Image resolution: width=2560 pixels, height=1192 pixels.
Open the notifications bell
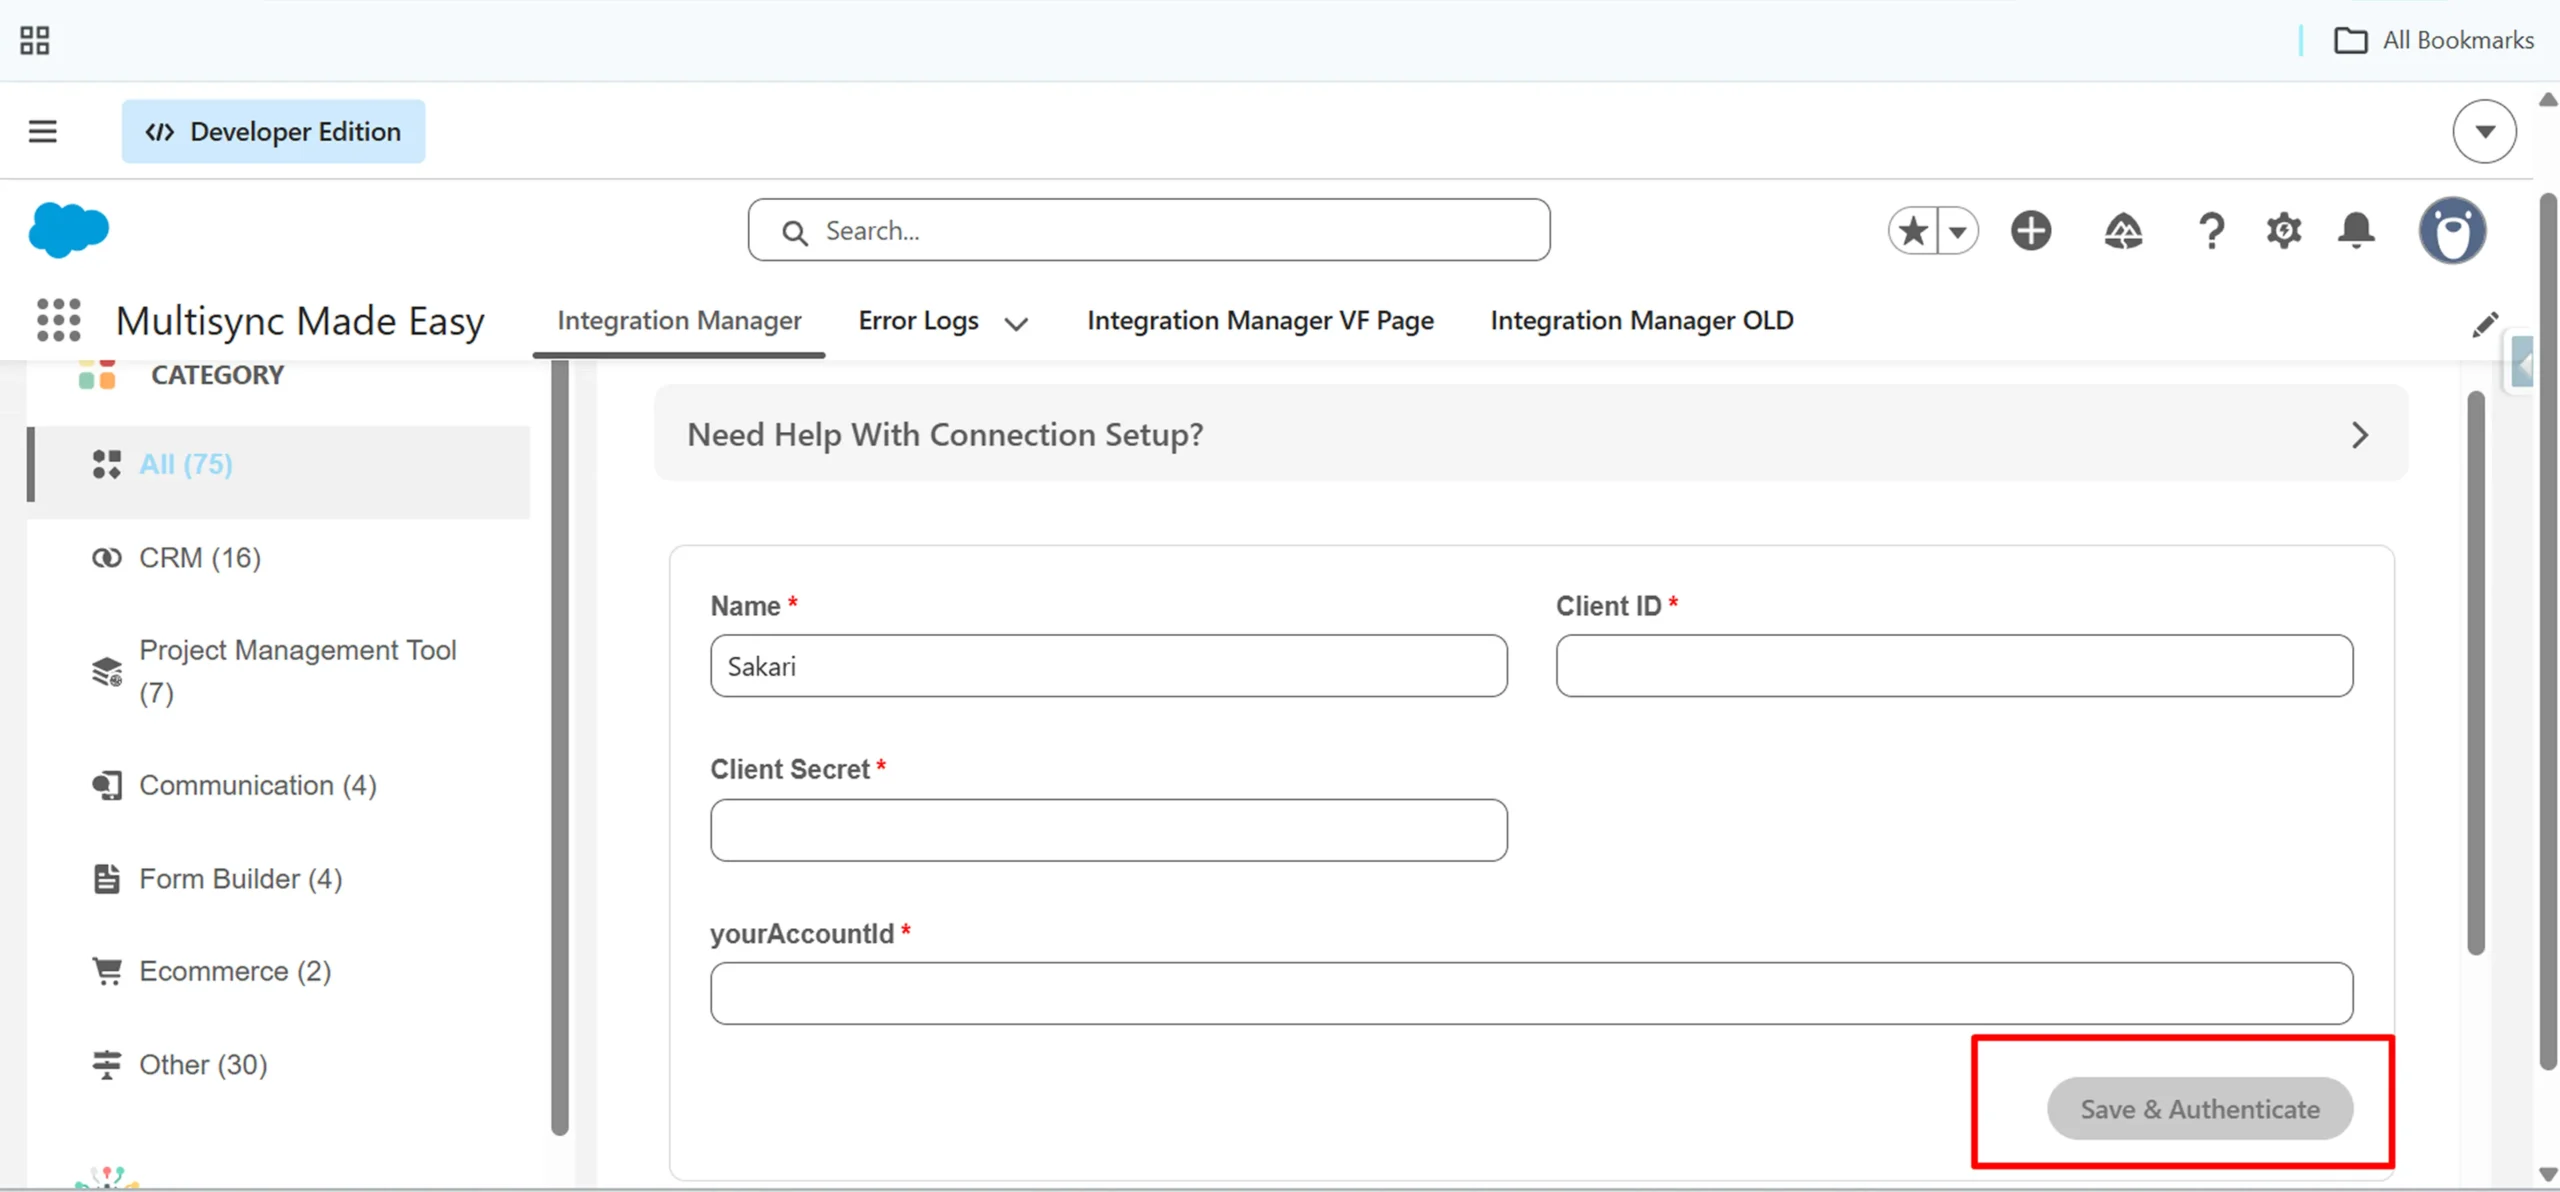2356,231
